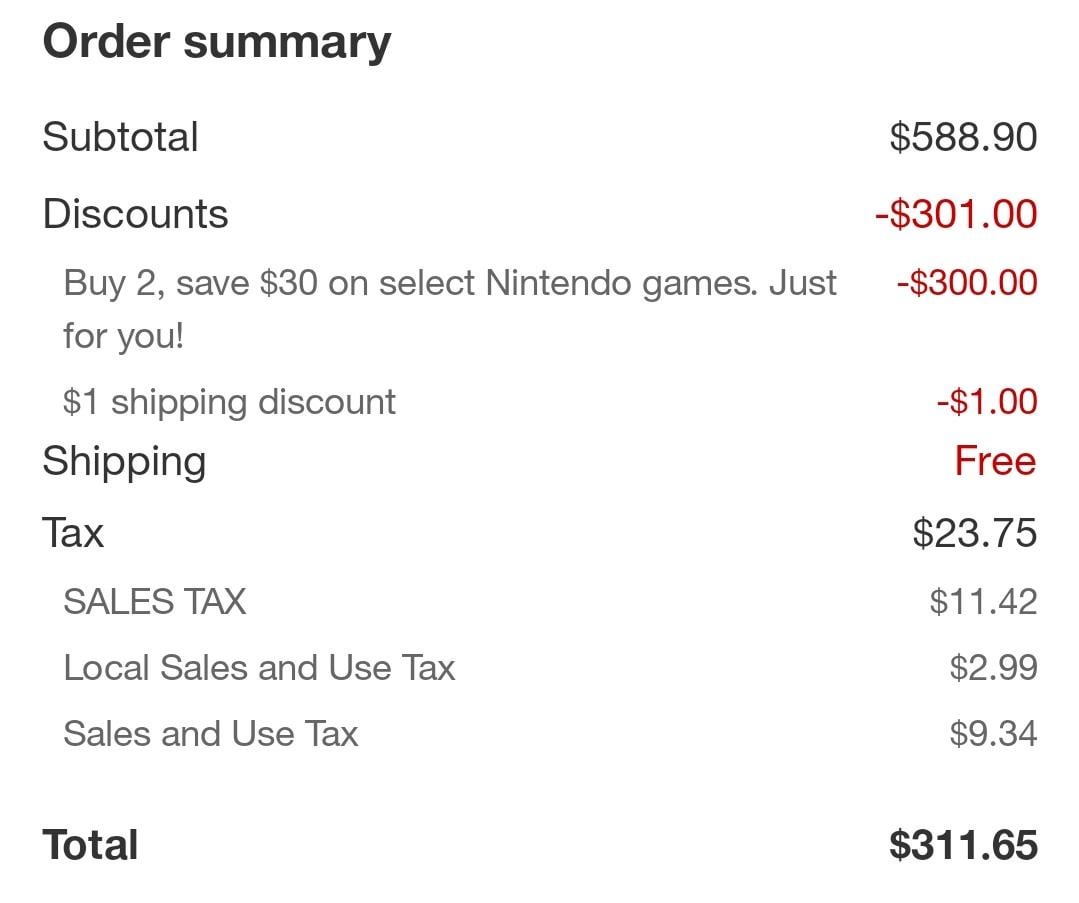This screenshot has width=1079, height=903.
Task: Select the SALES TAX line item
Action: (154, 602)
